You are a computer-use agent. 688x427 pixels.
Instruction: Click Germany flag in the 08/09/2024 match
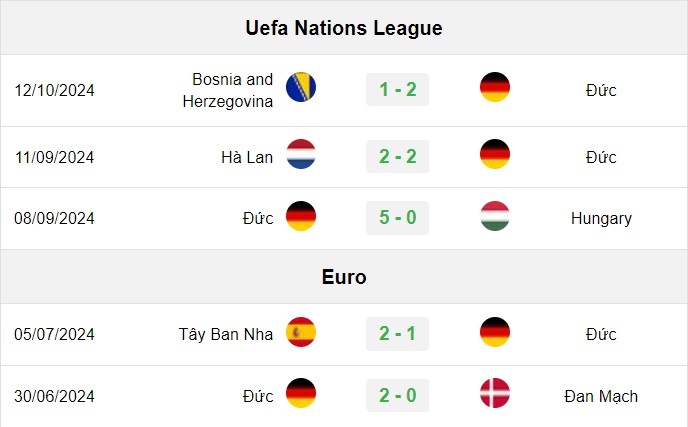point(301,216)
